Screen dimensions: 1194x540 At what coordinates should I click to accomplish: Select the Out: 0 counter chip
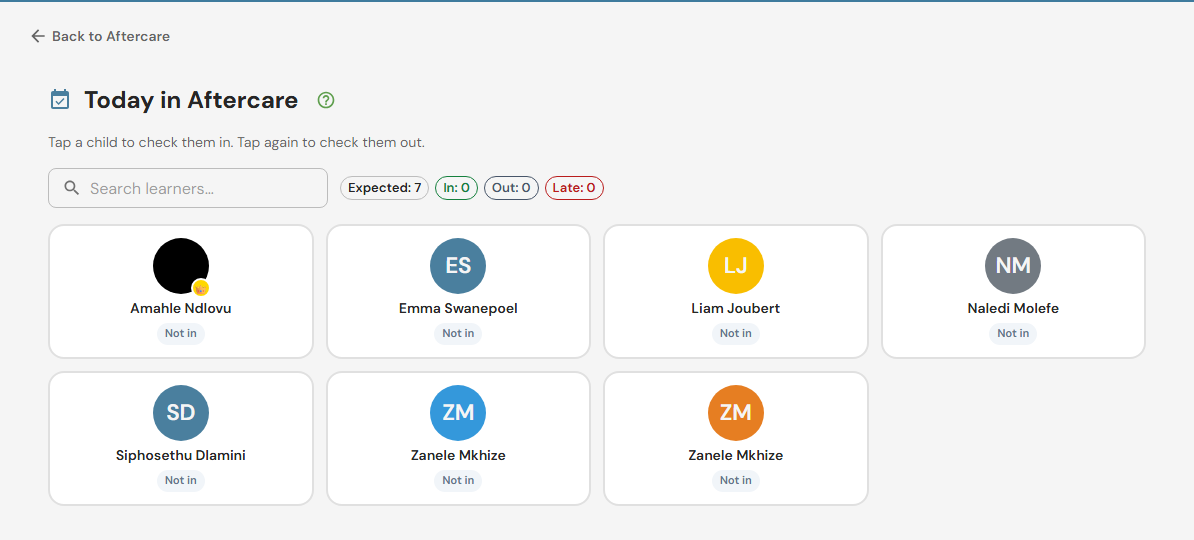tap(511, 188)
